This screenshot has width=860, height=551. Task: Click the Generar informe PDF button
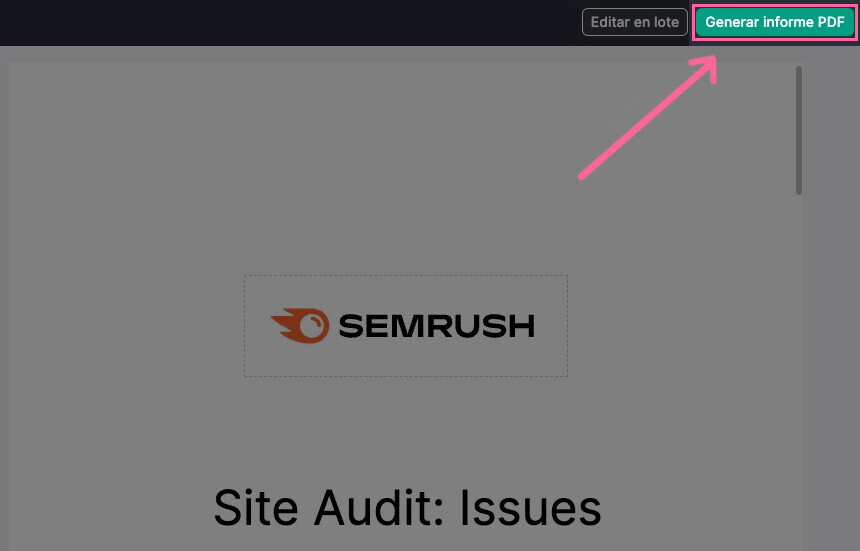(774, 22)
